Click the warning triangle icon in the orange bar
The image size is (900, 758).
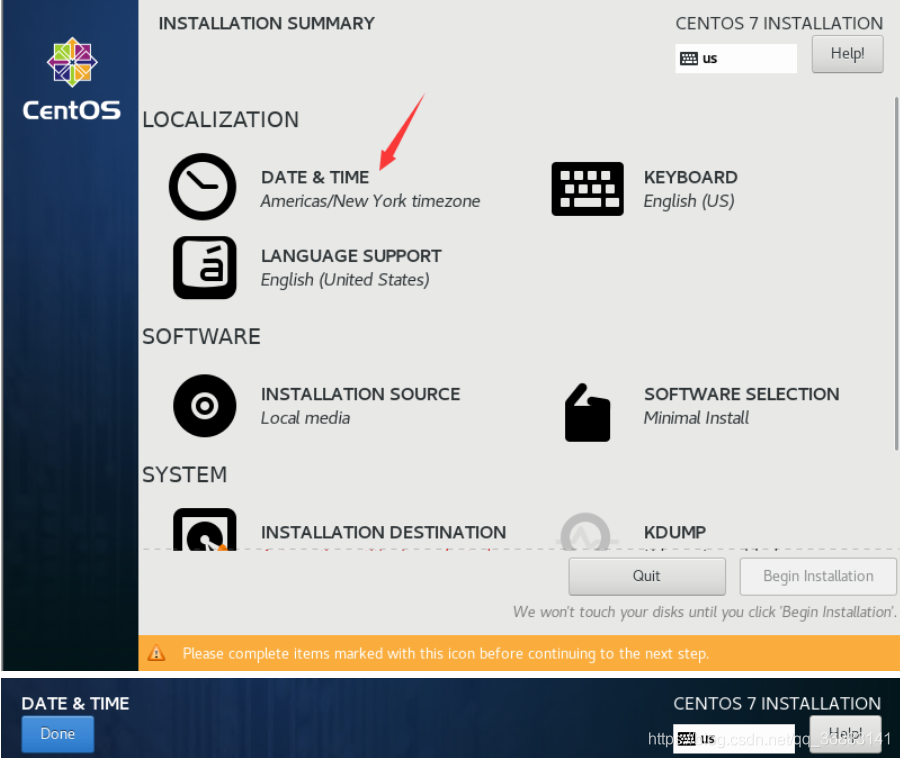tap(156, 653)
